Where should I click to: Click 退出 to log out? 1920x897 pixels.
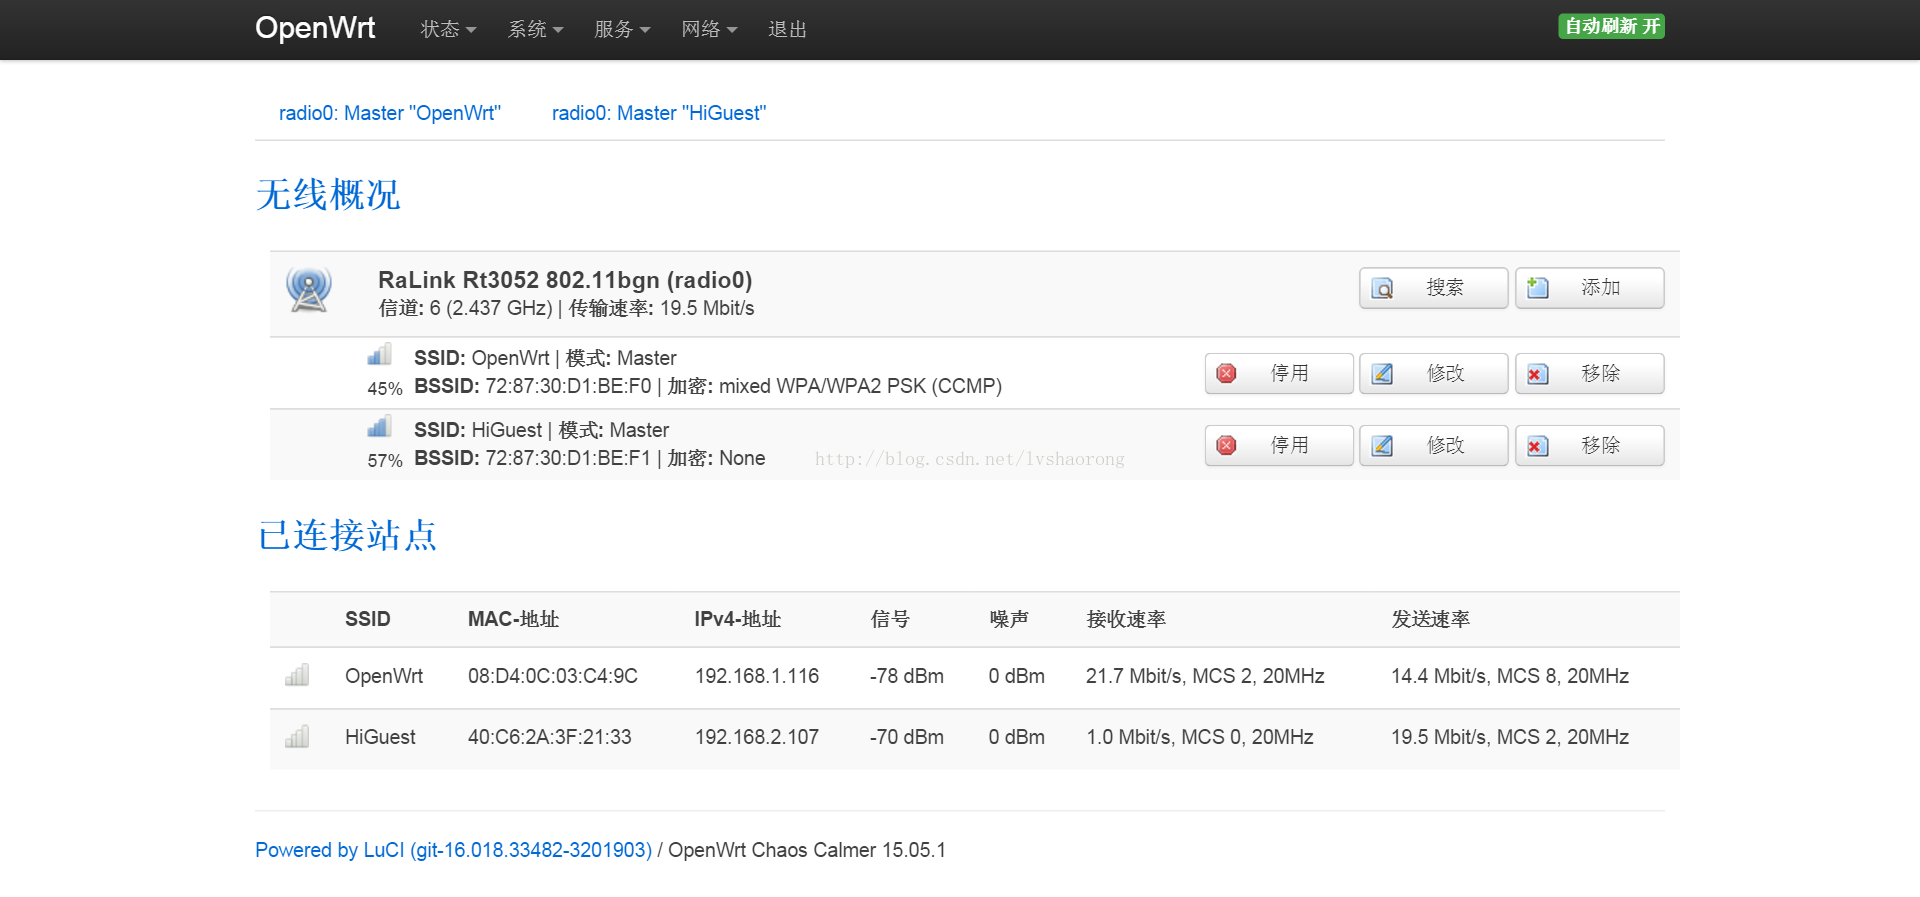point(787,29)
